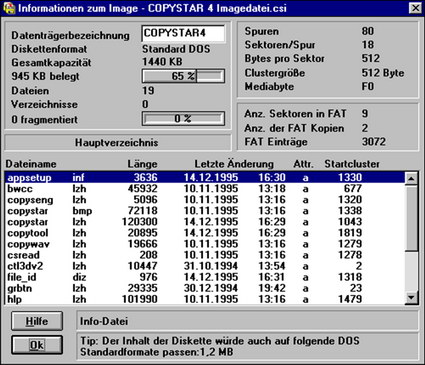Click the file list scroll down arrow
This screenshot has height=365, width=425.
(x=411, y=297)
